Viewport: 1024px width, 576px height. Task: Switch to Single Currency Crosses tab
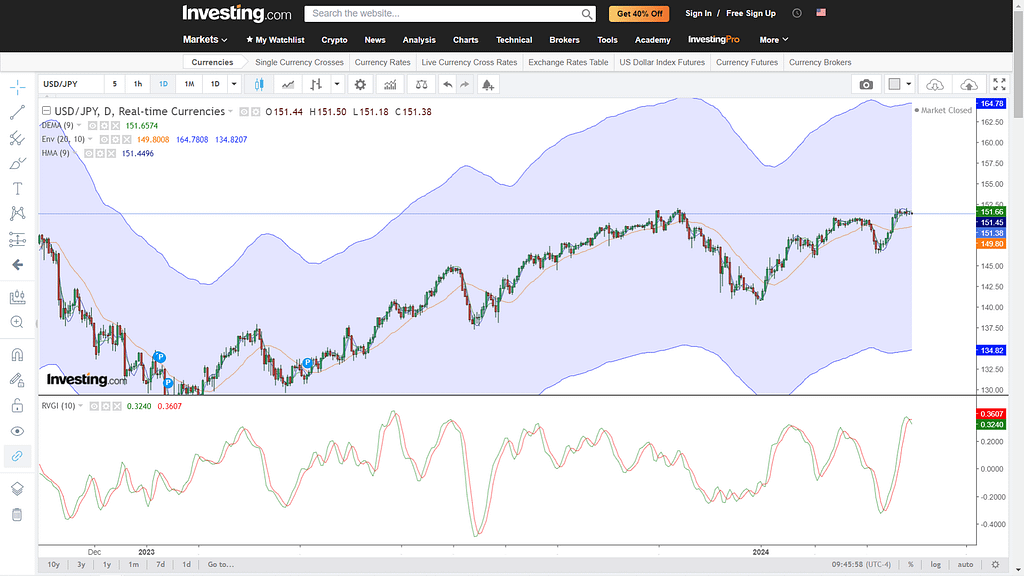299,62
